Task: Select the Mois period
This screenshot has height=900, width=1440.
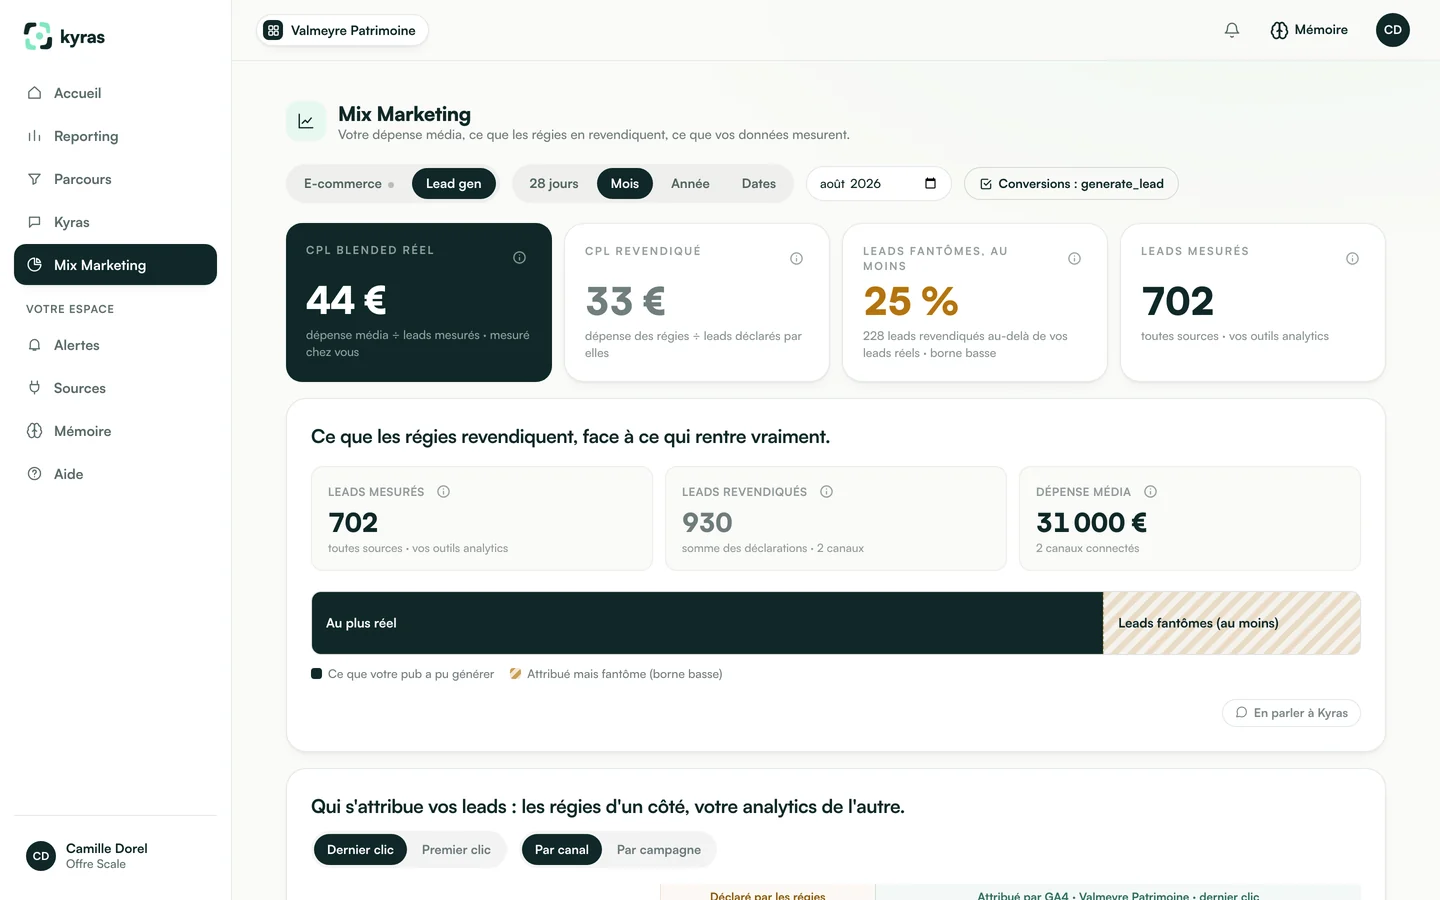Action: click(x=625, y=184)
